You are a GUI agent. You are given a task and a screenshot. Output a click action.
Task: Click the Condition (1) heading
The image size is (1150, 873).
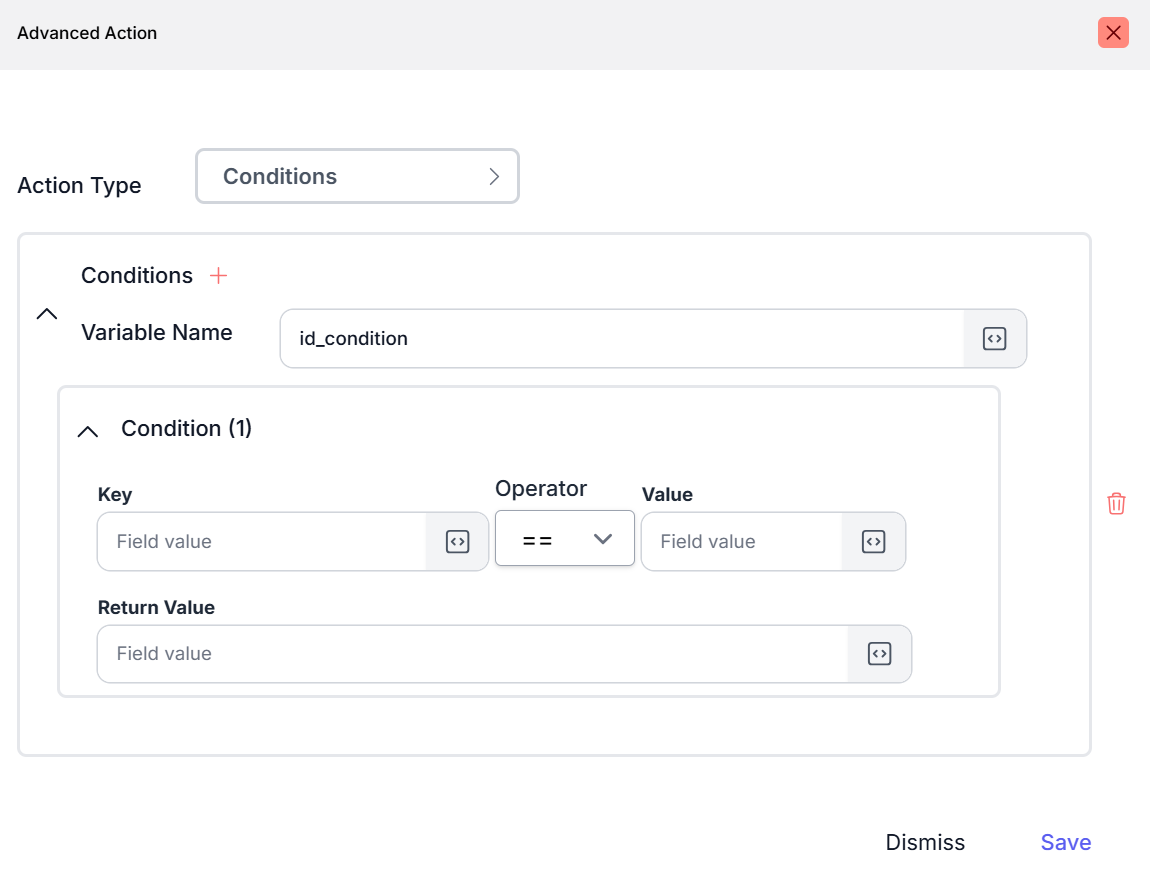point(186,429)
